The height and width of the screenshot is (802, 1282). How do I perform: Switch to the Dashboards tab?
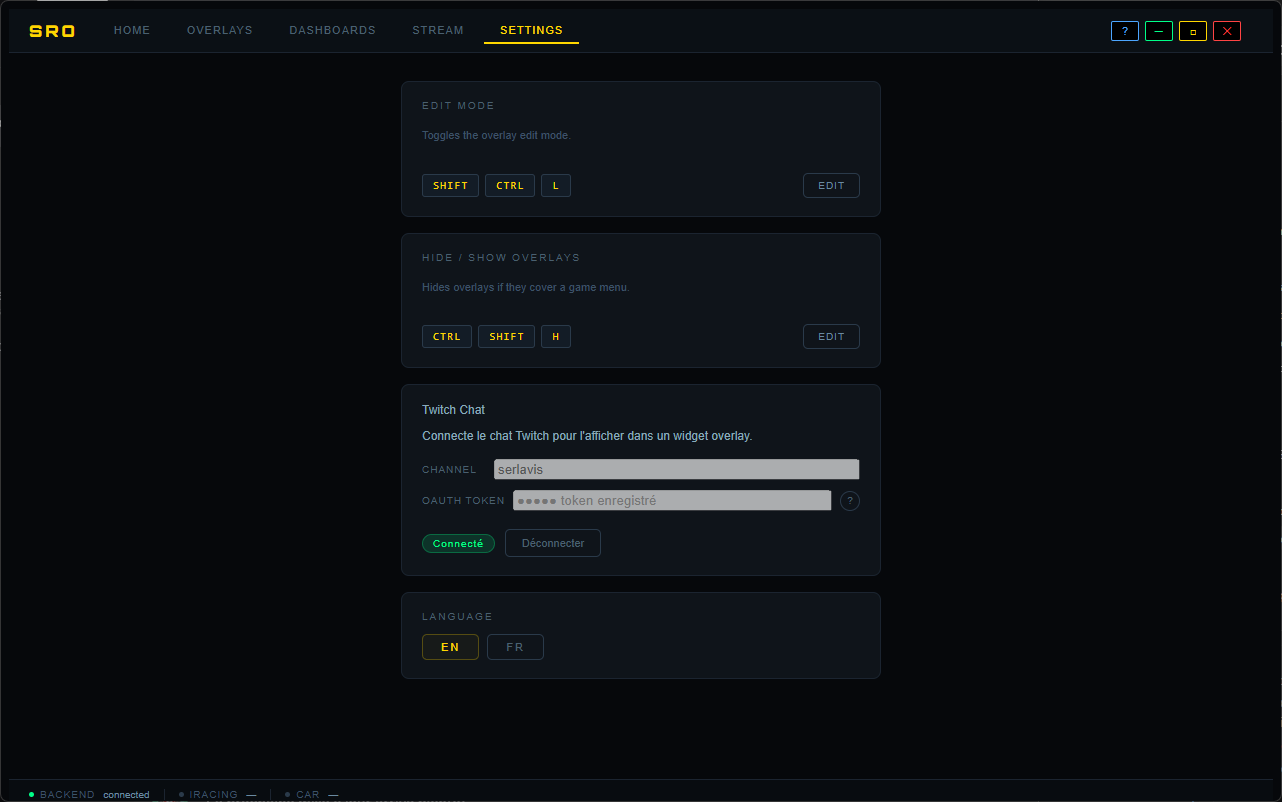click(333, 31)
